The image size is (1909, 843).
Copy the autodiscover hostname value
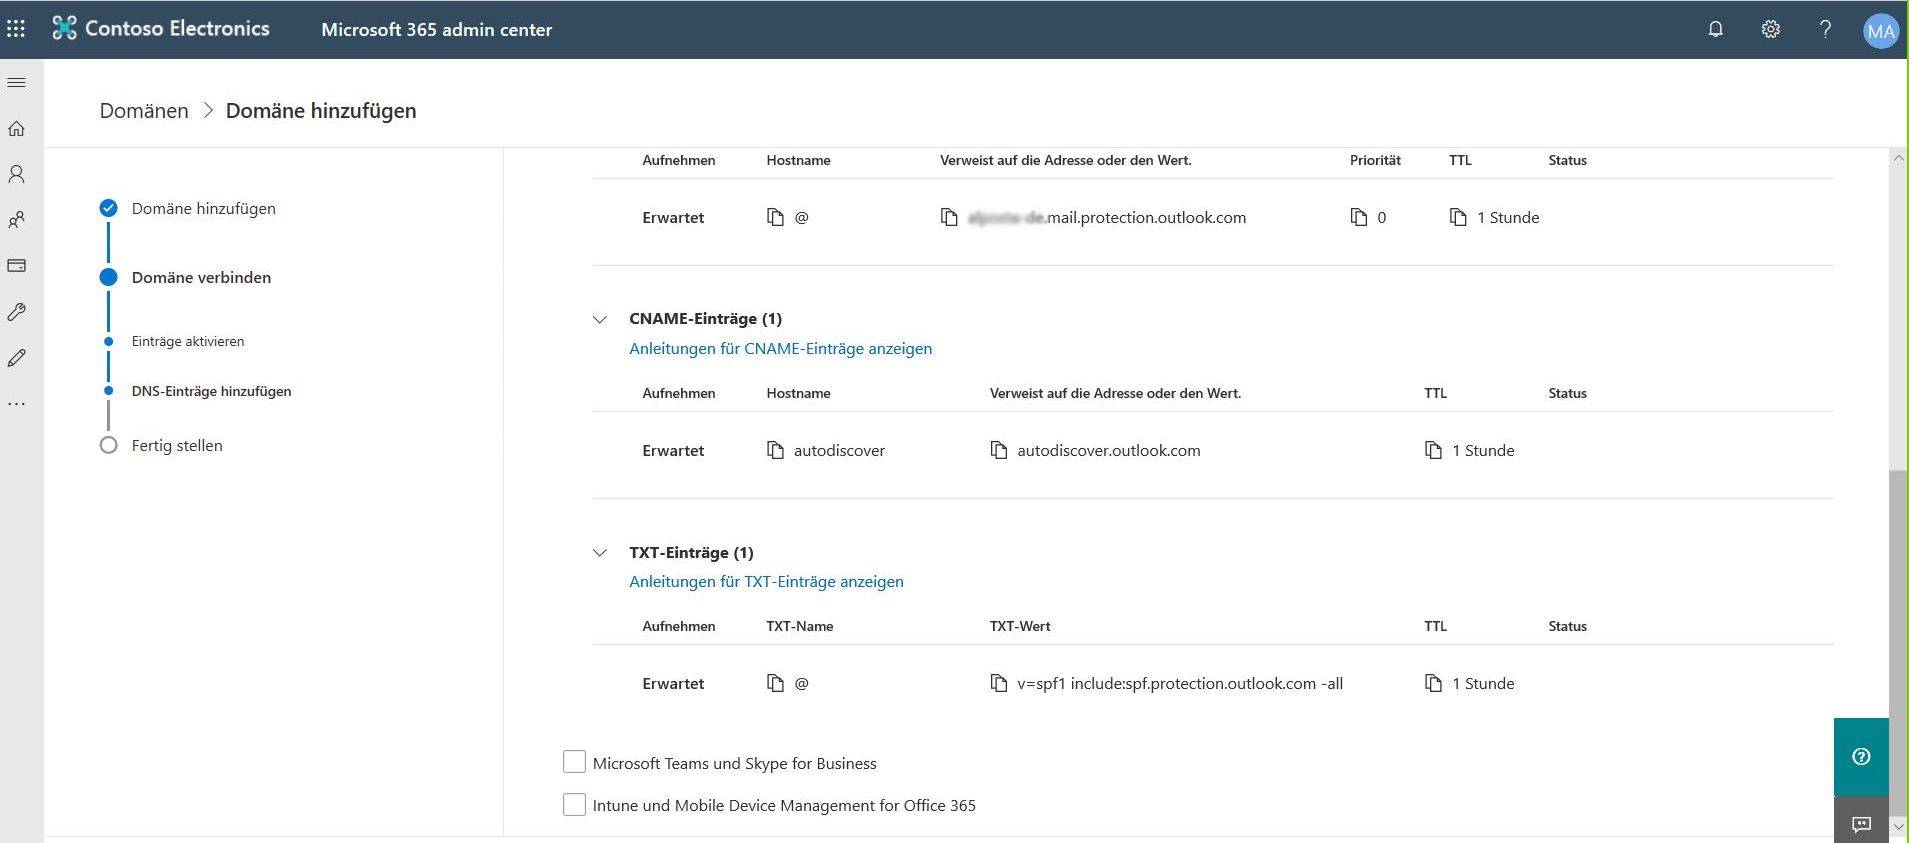click(775, 450)
